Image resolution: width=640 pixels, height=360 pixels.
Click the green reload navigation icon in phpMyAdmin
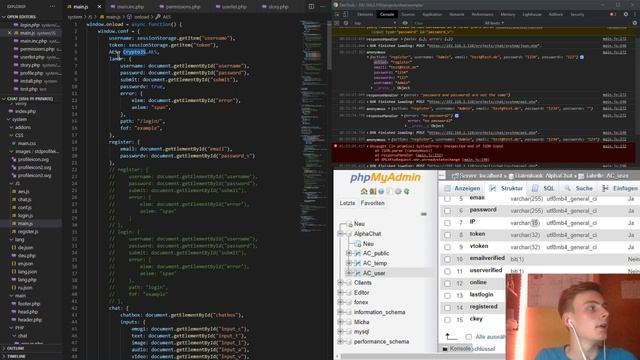point(407,191)
